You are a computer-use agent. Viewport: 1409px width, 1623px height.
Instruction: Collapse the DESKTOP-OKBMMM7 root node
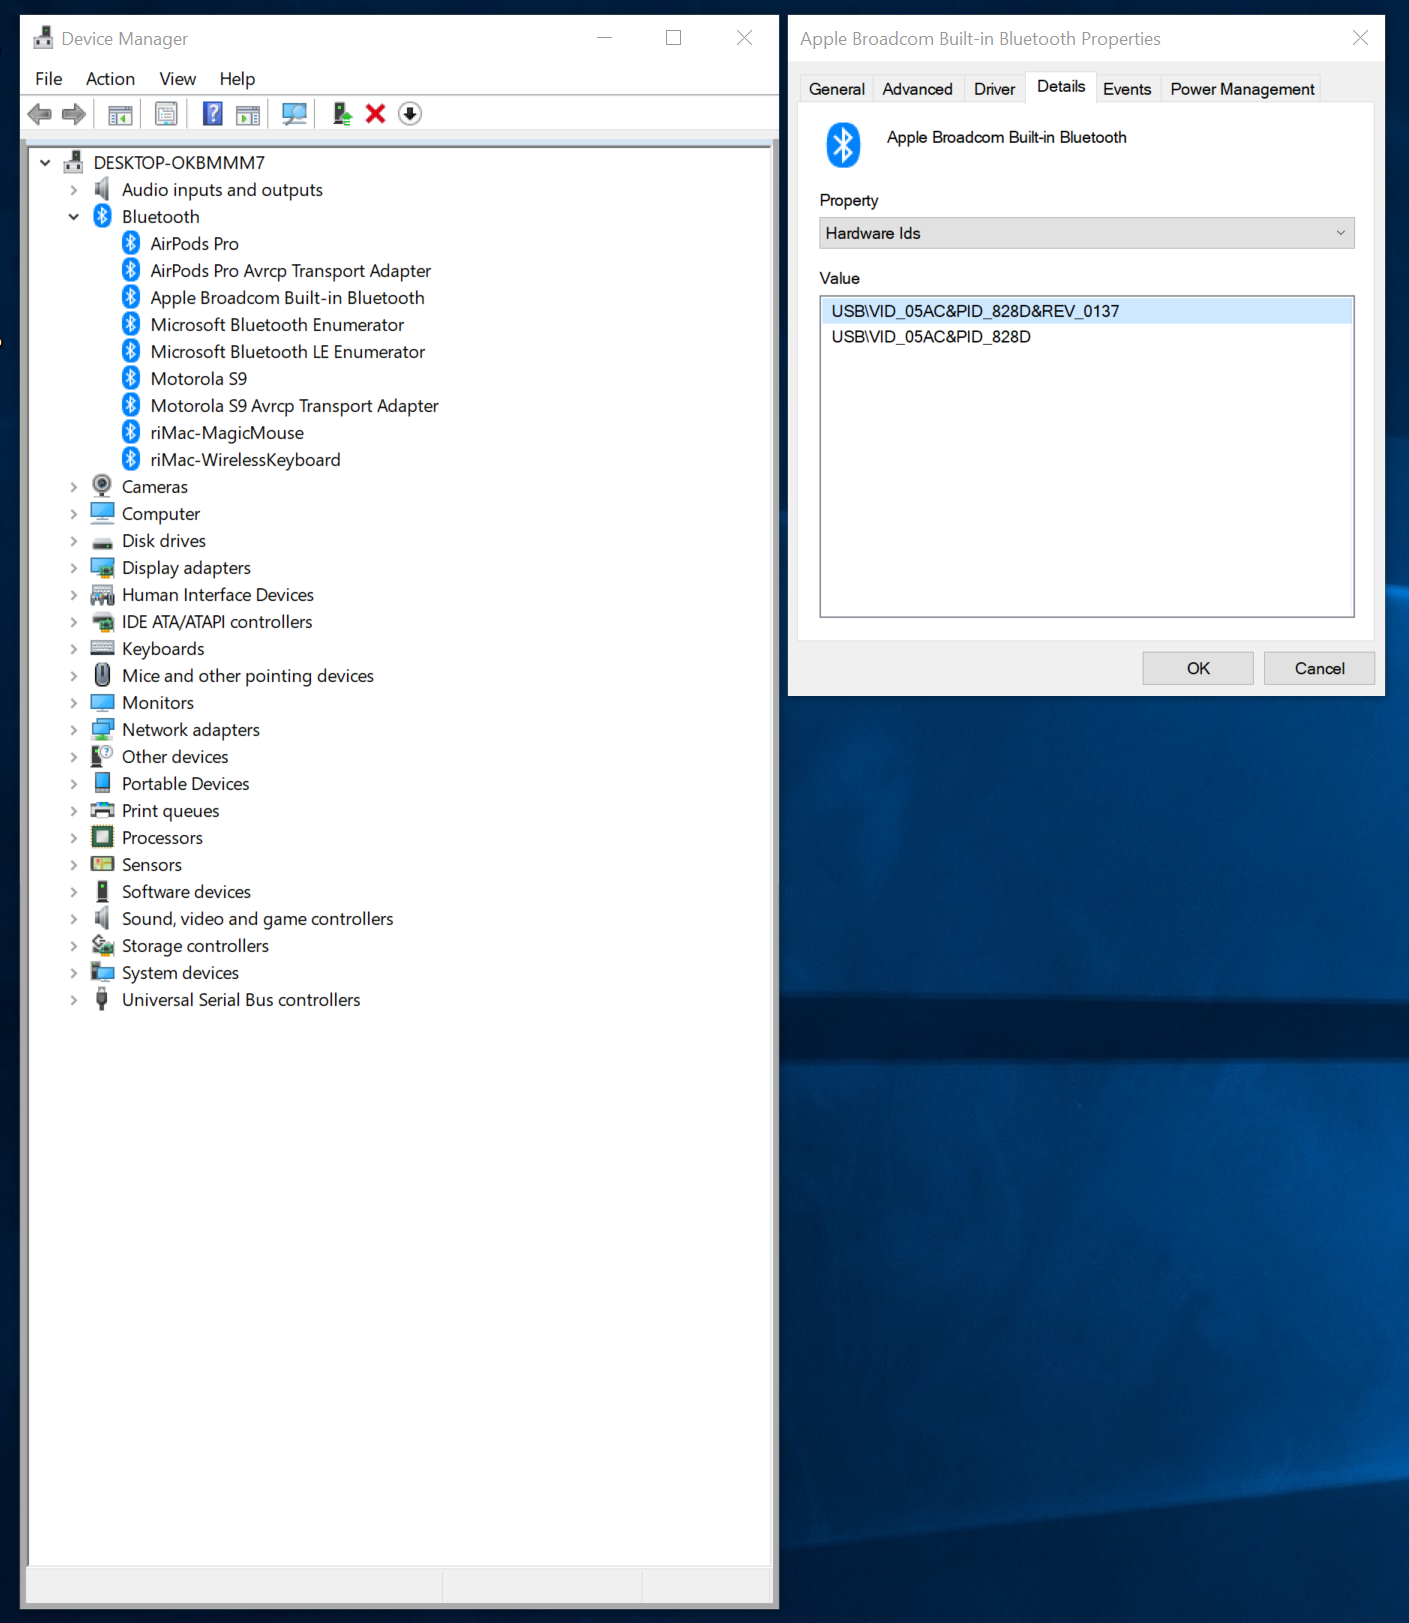(x=45, y=162)
